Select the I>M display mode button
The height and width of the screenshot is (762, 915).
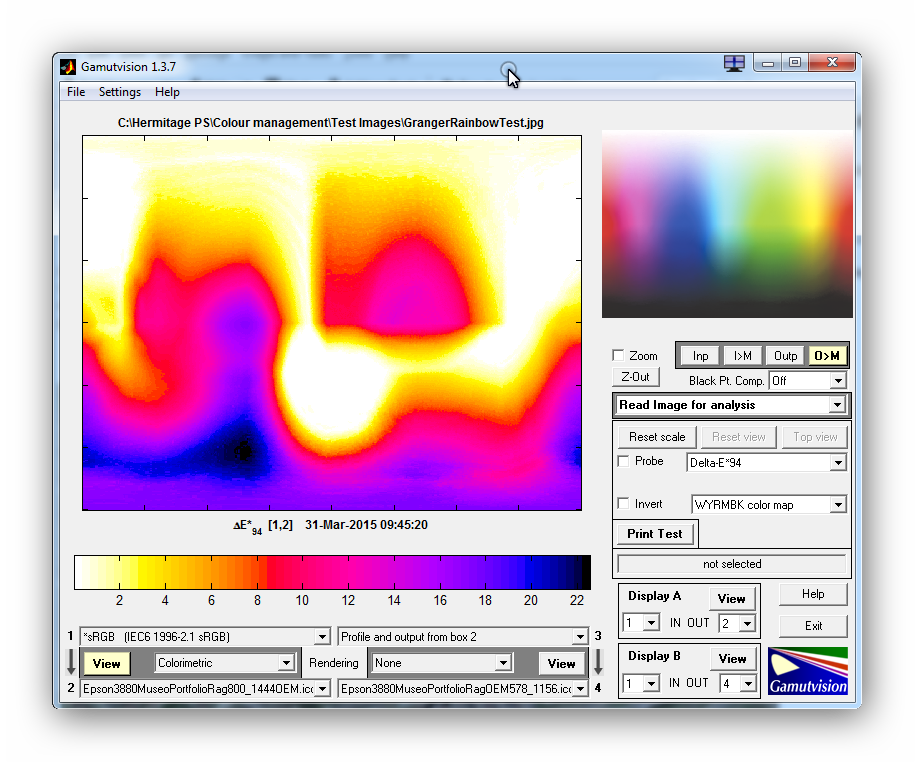click(x=742, y=356)
